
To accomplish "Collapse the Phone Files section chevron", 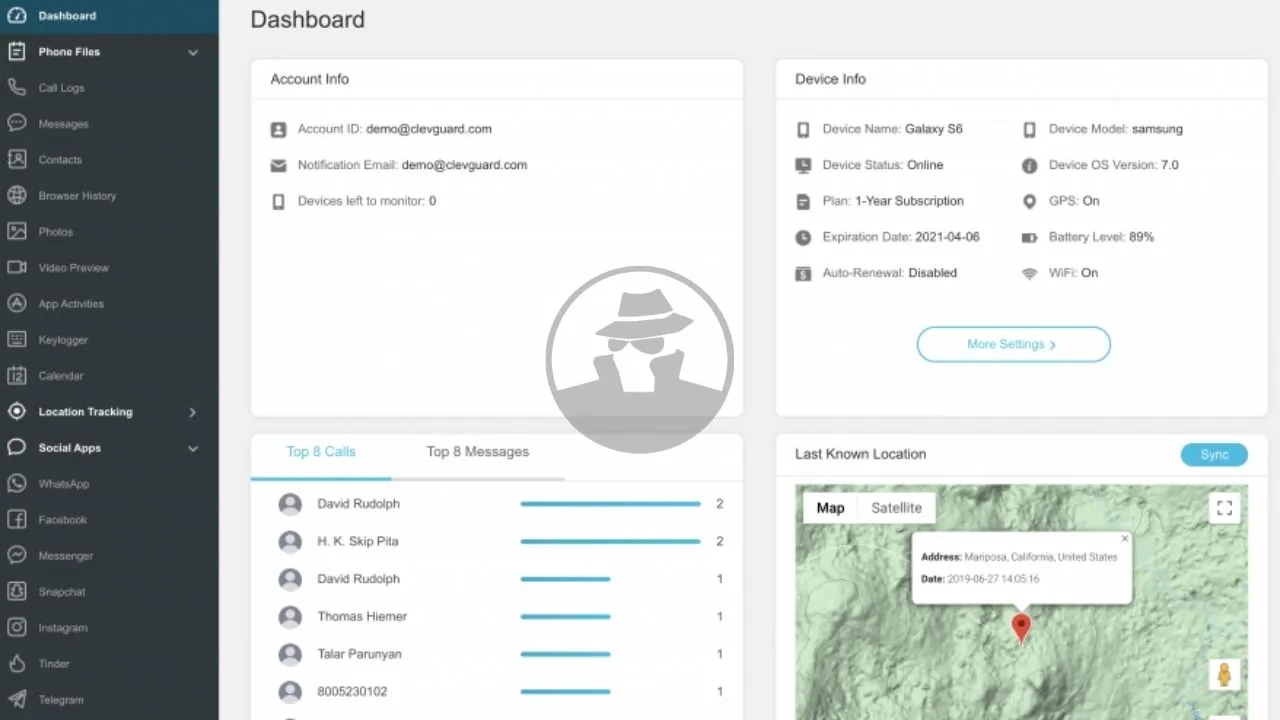I will click(x=193, y=52).
